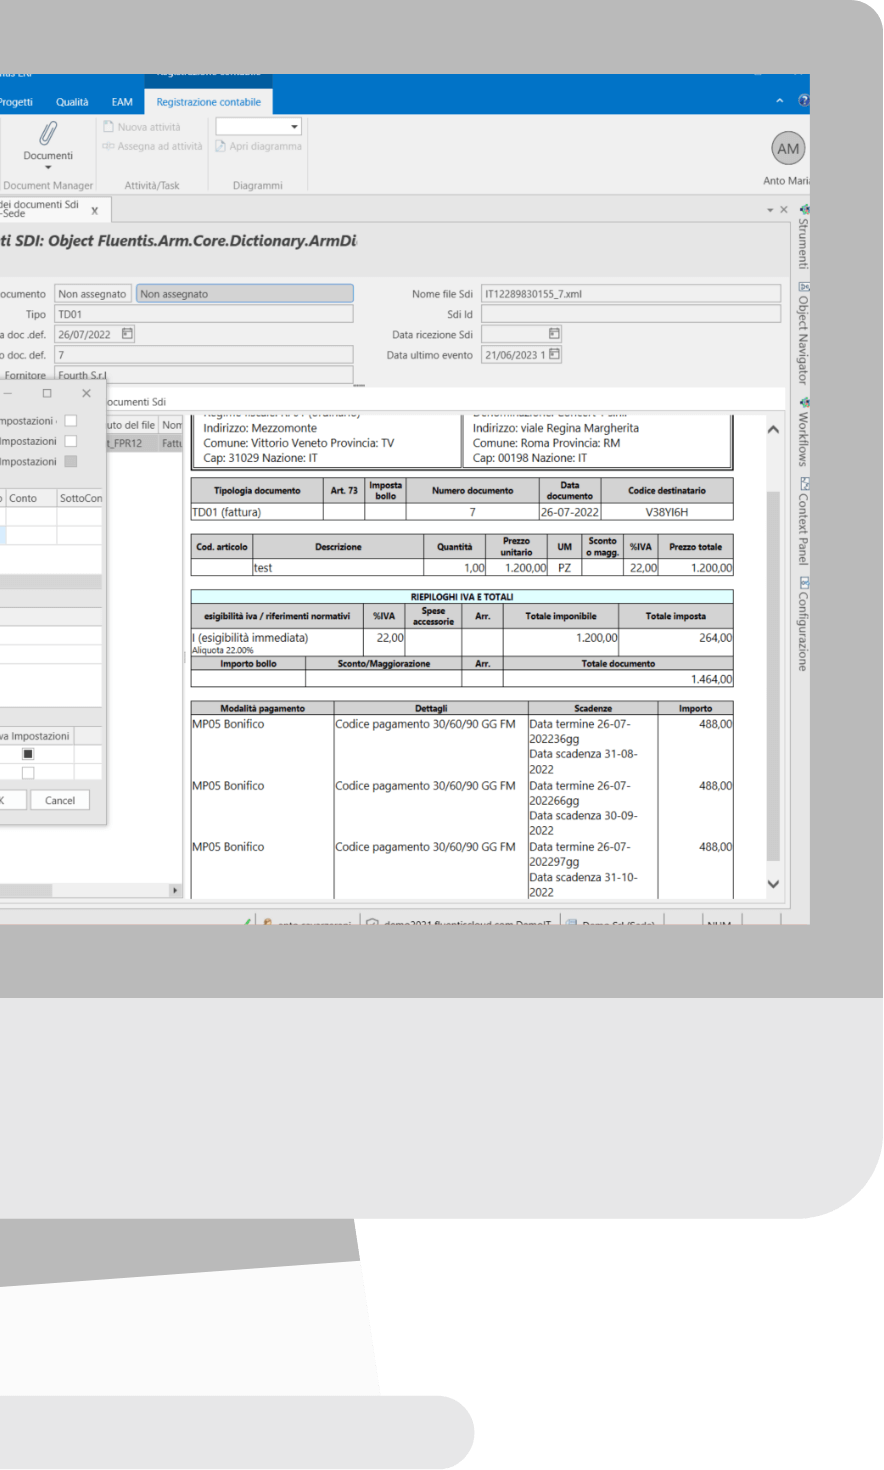Viewport: 884px width, 1470px height.
Task: Open the Configurazione side panel
Action: pyautogui.click(x=802, y=624)
